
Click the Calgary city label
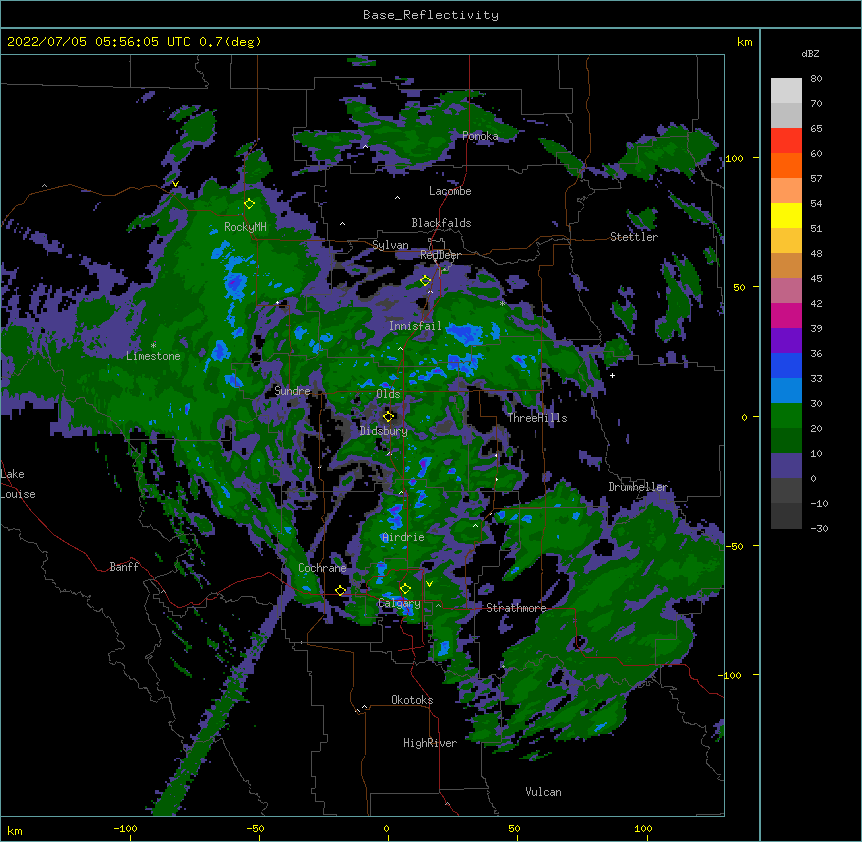[399, 603]
